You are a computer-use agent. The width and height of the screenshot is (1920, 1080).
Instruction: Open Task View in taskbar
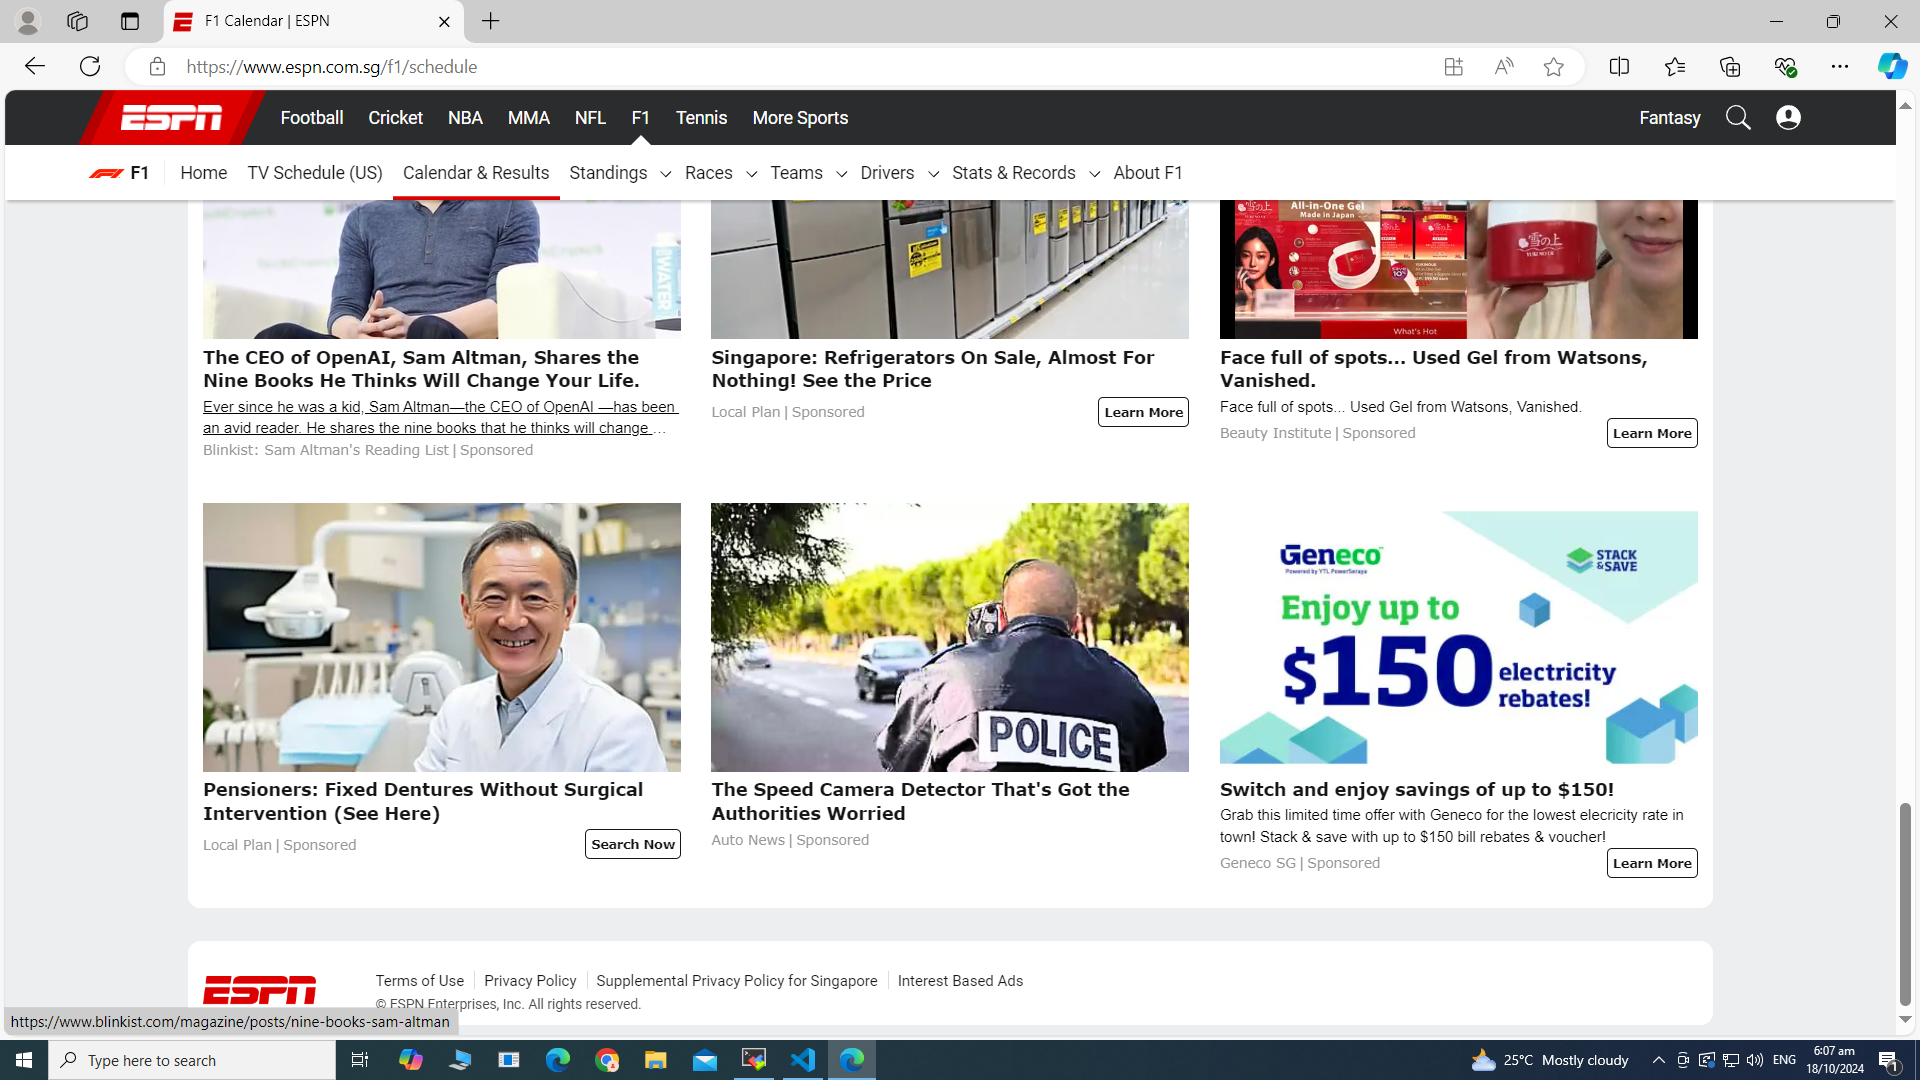coord(360,1060)
